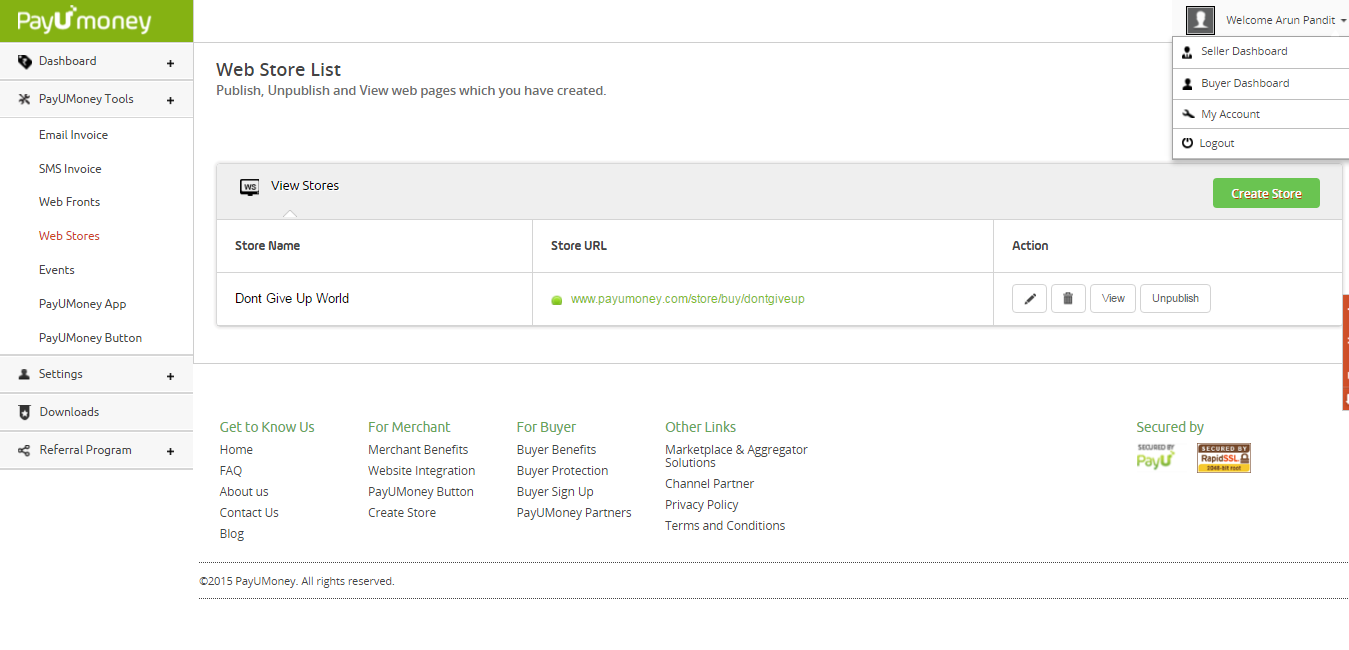
Task: Open Website Integration footer link
Action: pyautogui.click(x=422, y=471)
